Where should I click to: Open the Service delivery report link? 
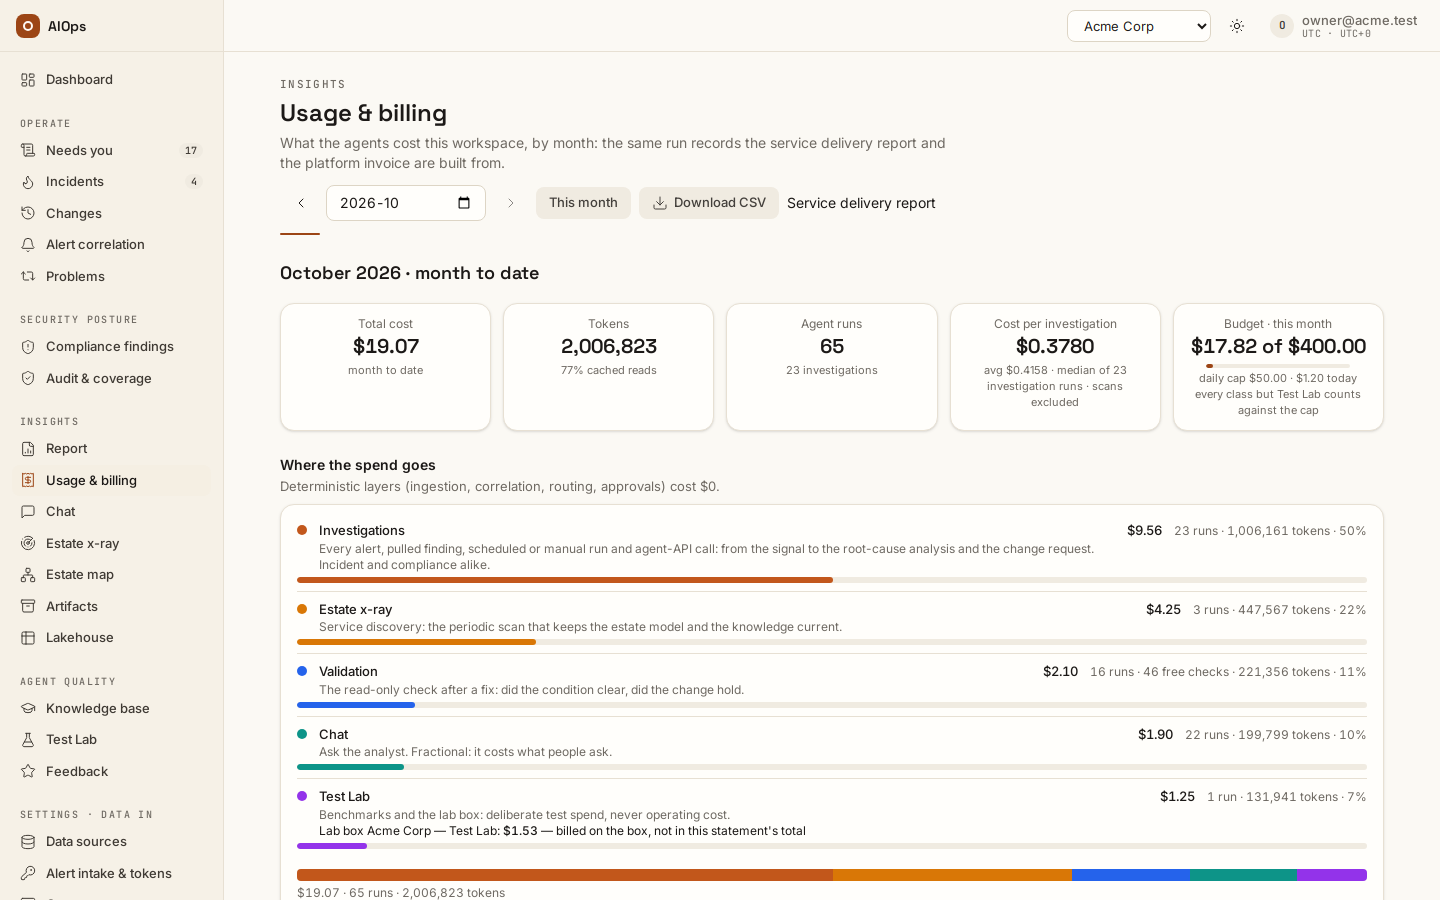click(861, 203)
